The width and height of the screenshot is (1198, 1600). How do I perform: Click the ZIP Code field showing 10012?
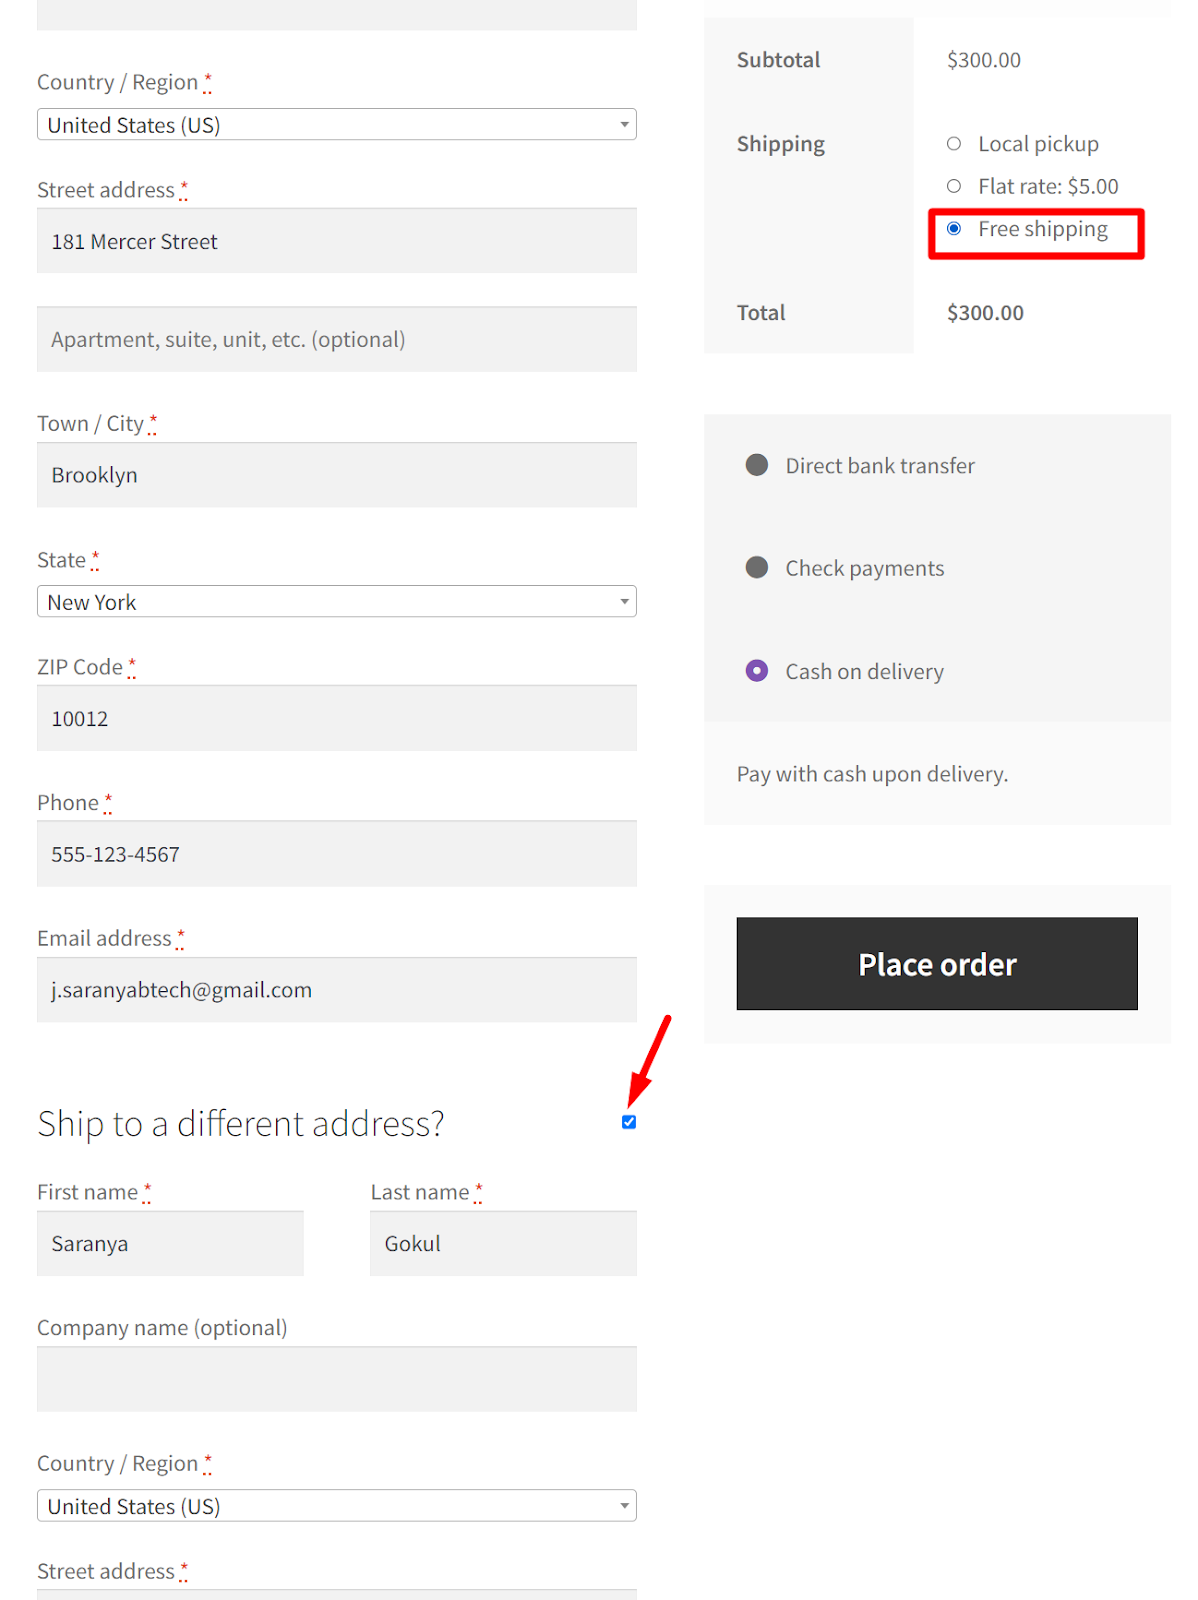[x=336, y=718]
